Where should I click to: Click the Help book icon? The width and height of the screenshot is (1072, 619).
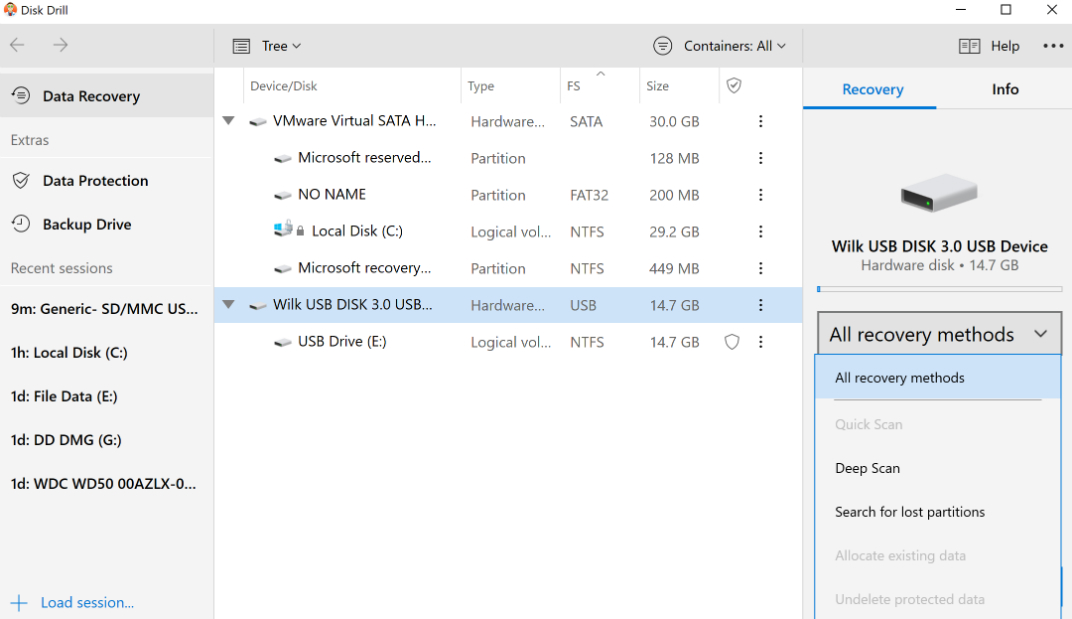[x=968, y=46]
